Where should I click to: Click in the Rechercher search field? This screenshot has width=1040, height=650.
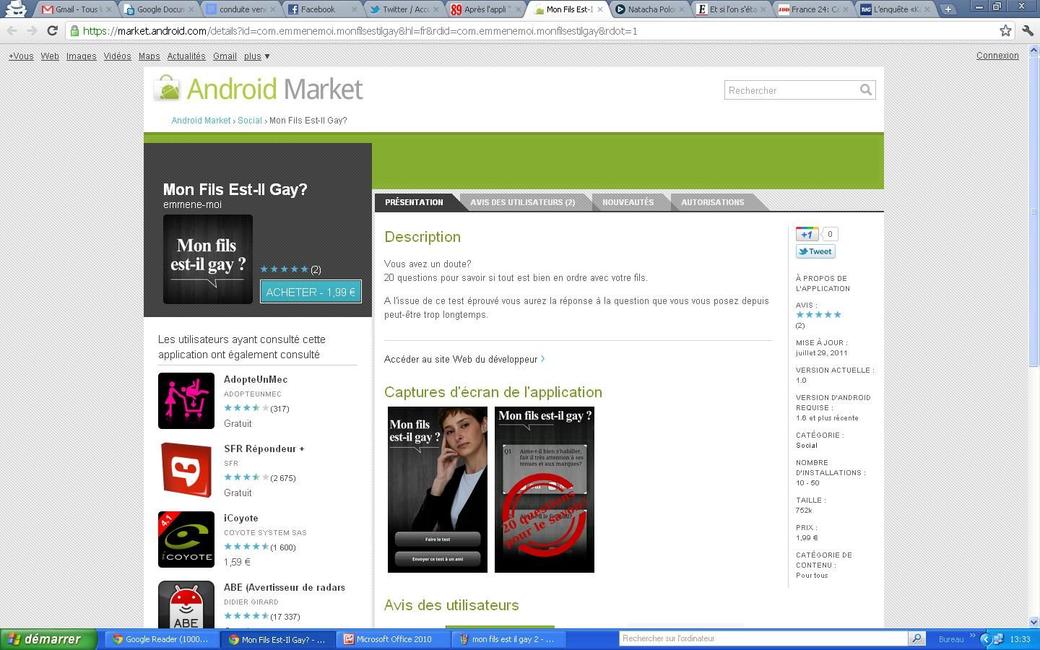coord(790,90)
